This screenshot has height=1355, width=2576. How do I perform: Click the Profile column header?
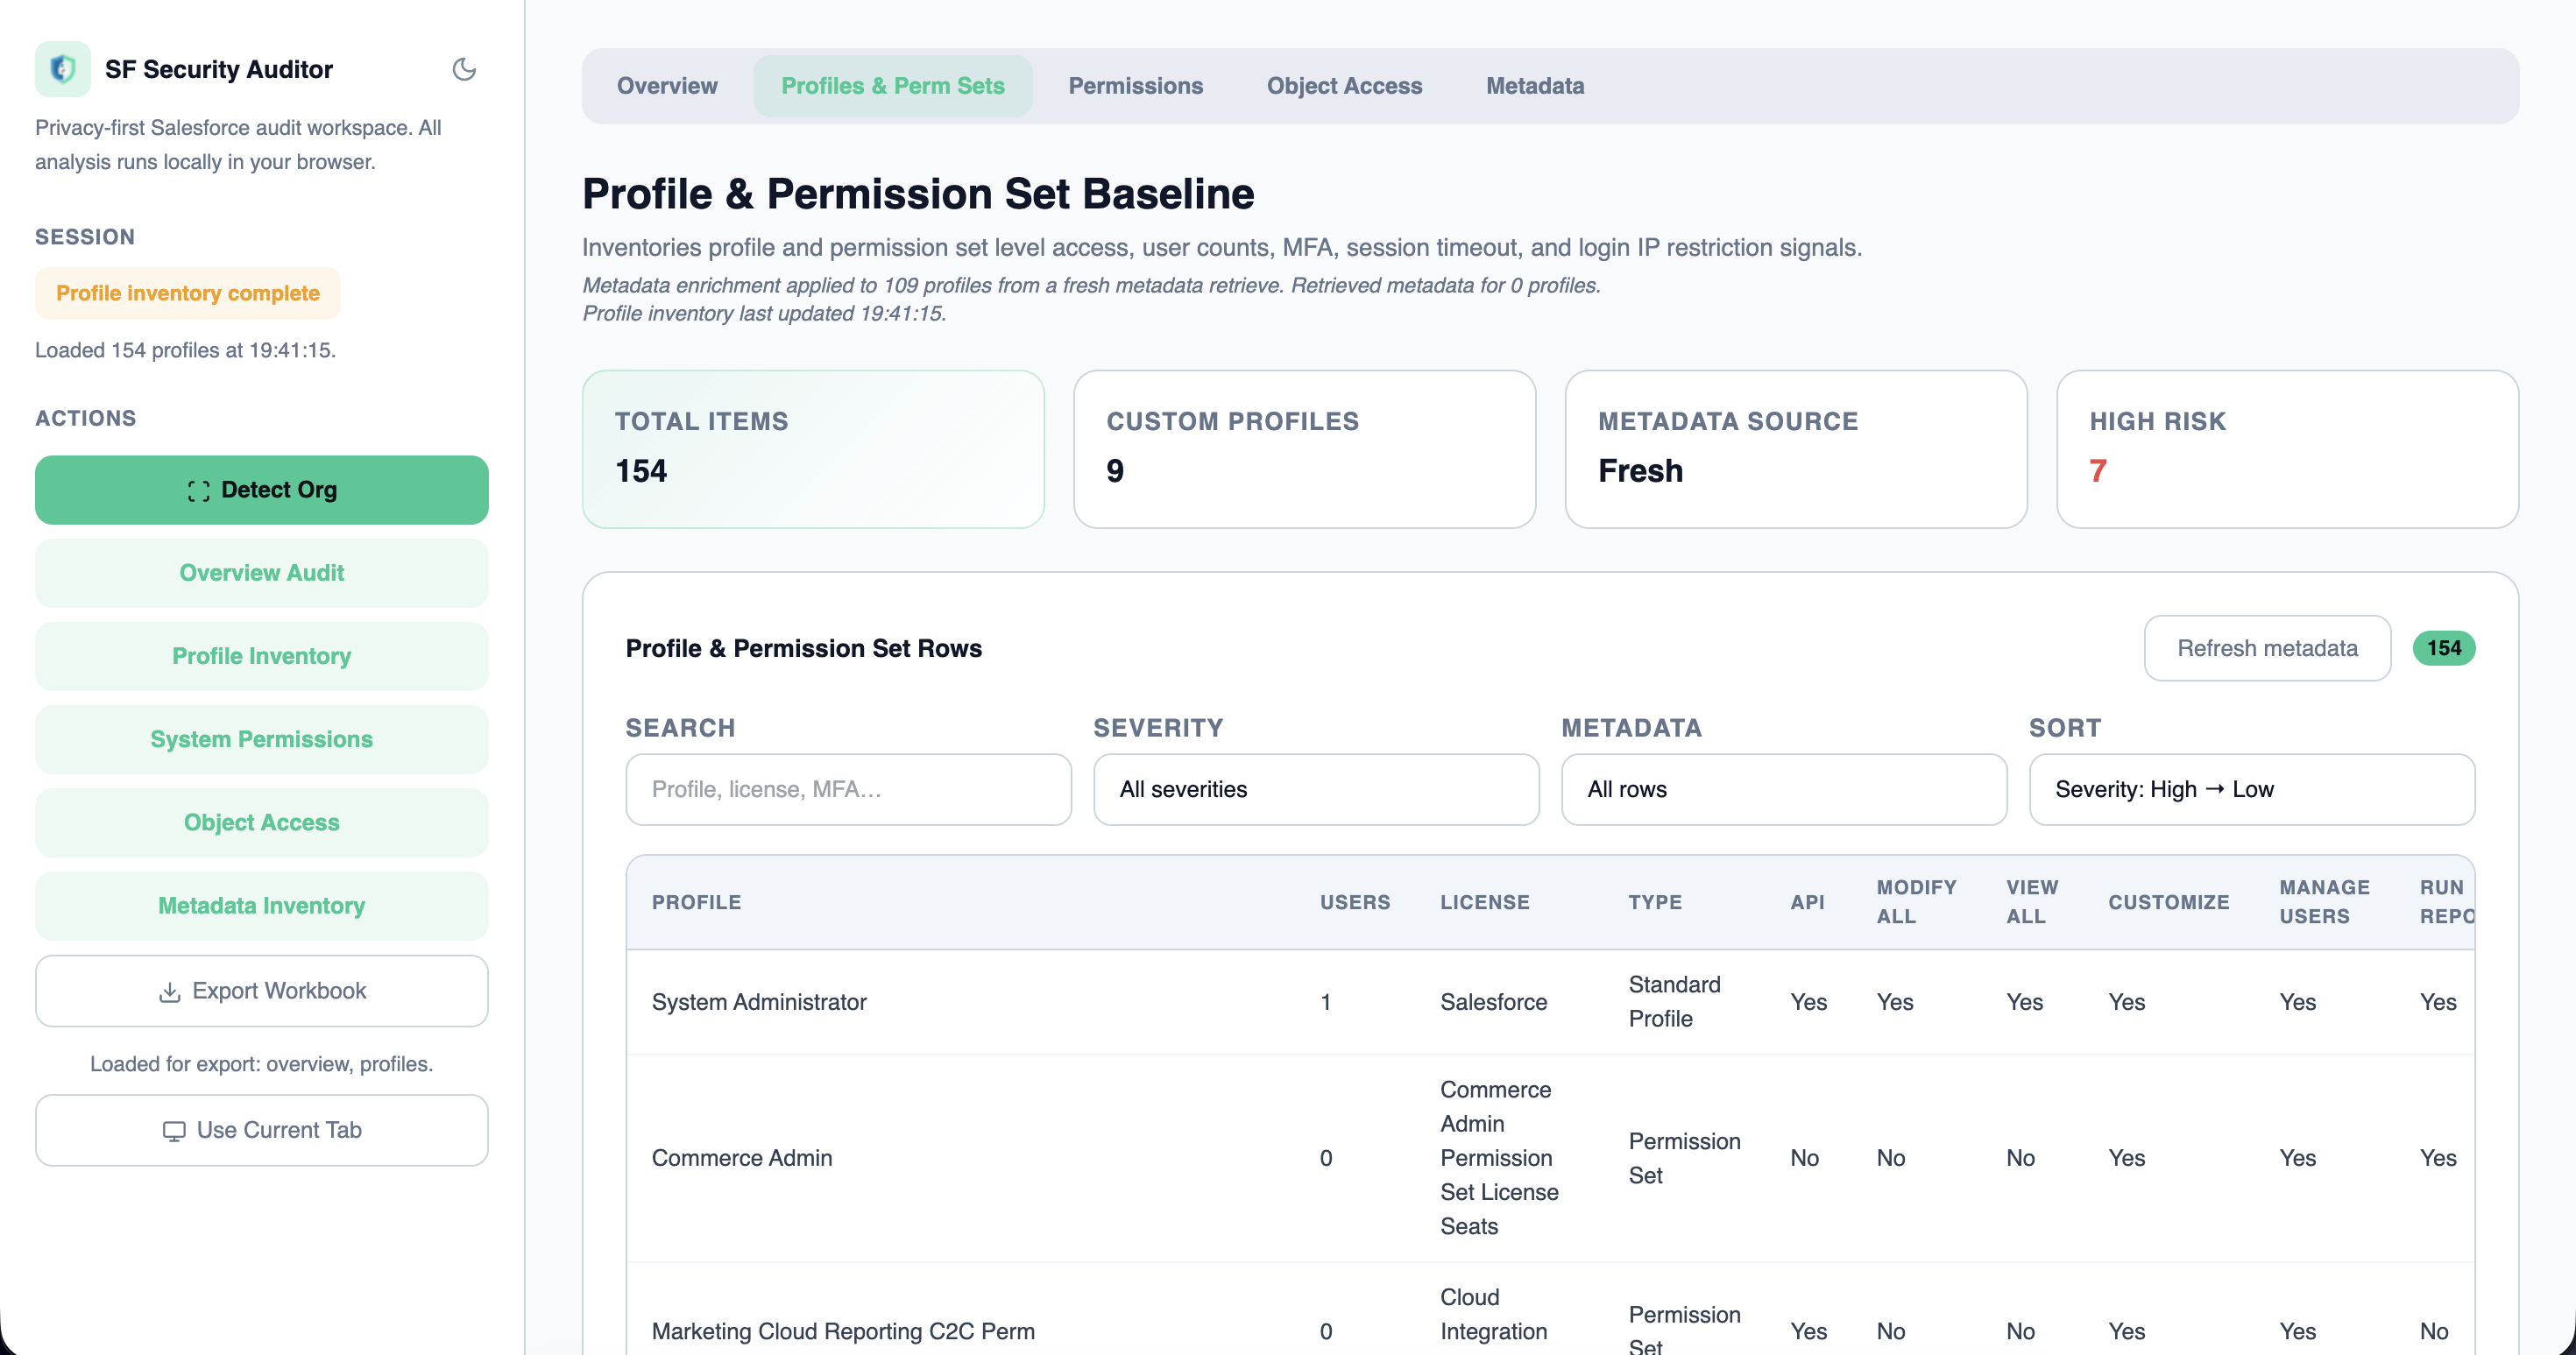(696, 902)
